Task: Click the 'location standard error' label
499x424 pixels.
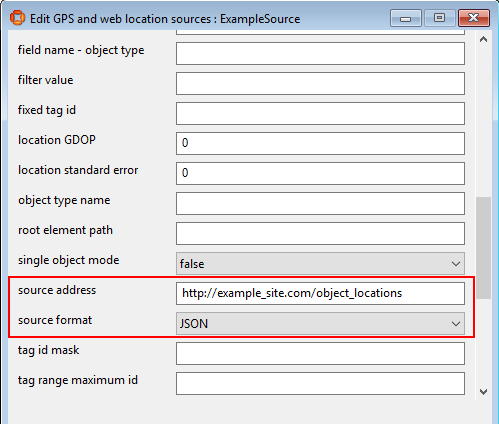Action: [78, 170]
